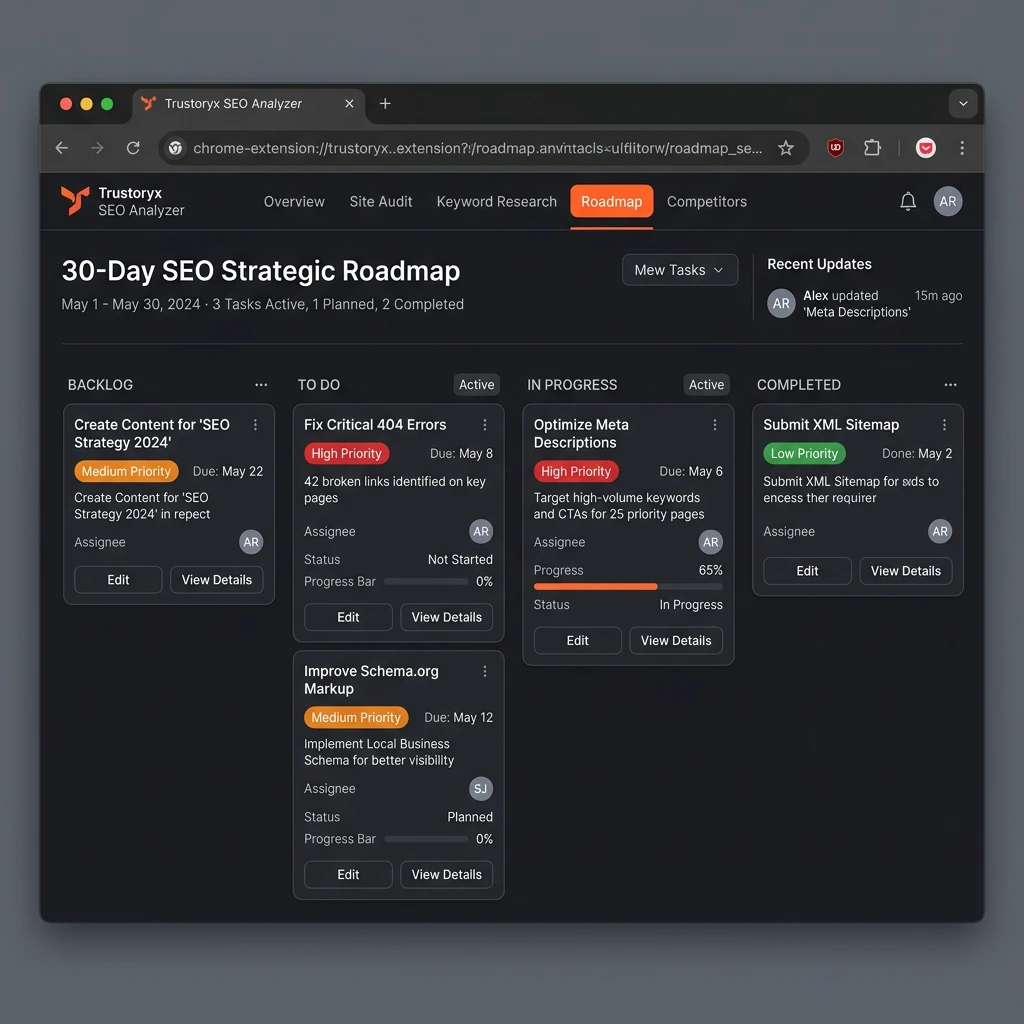Click the browser back arrow
The width and height of the screenshot is (1024, 1024).
(62, 148)
